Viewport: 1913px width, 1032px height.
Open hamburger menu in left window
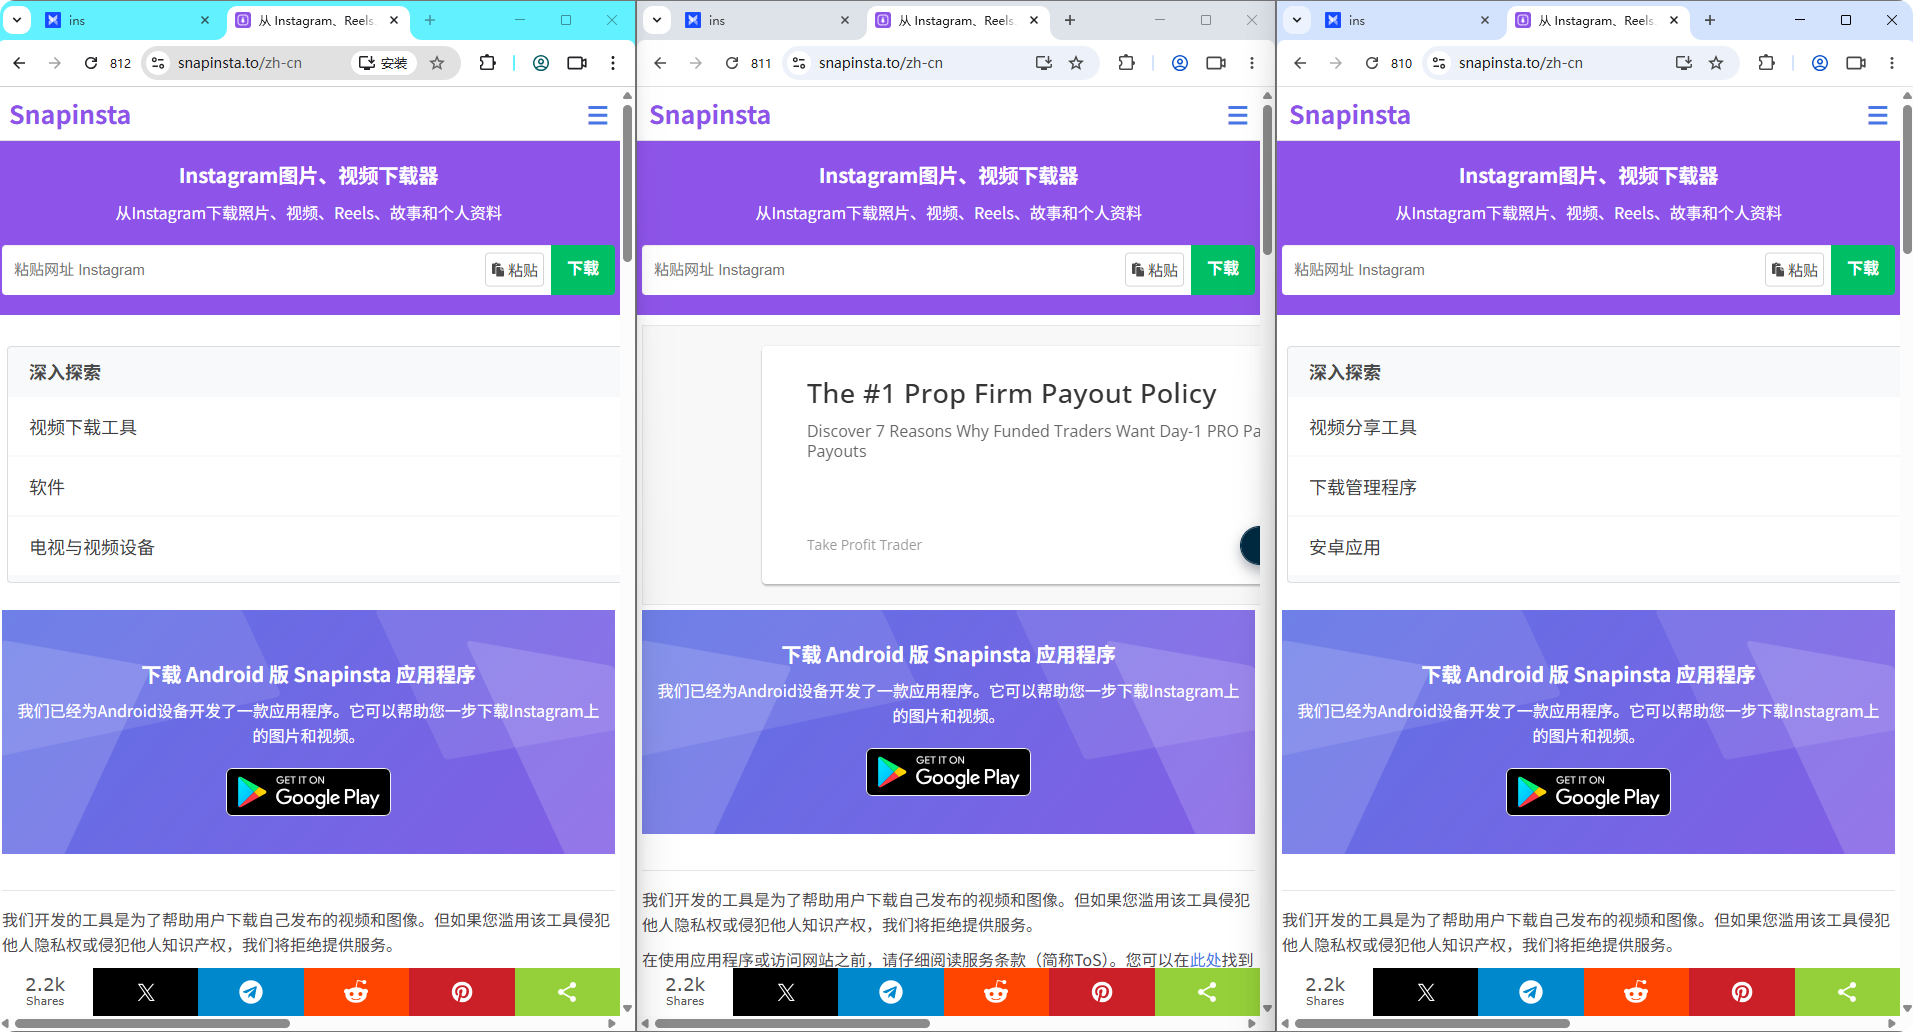point(597,116)
